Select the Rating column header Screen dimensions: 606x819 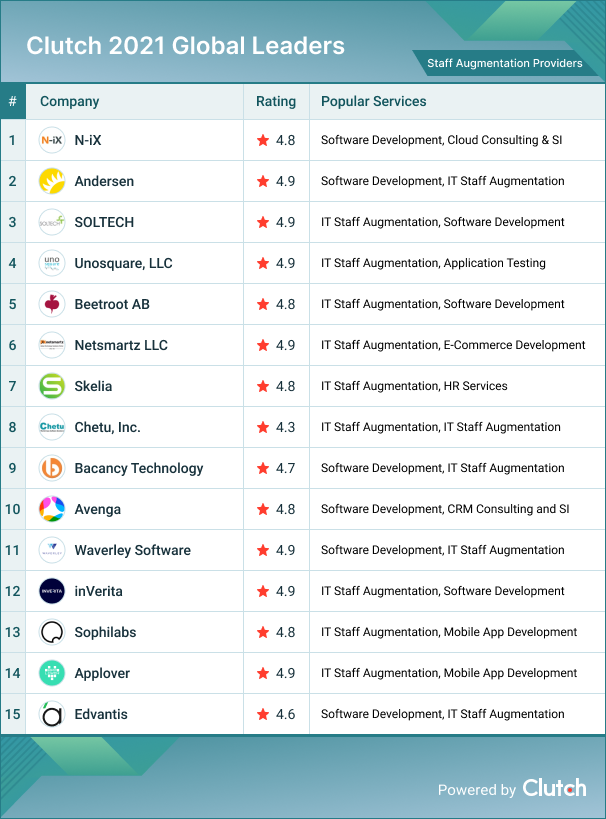click(276, 101)
